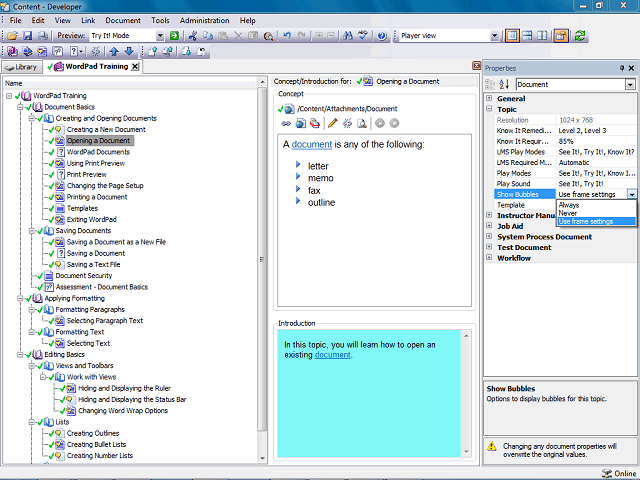Expand the Test Document properties section
The image size is (640, 480).
click(x=489, y=247)
